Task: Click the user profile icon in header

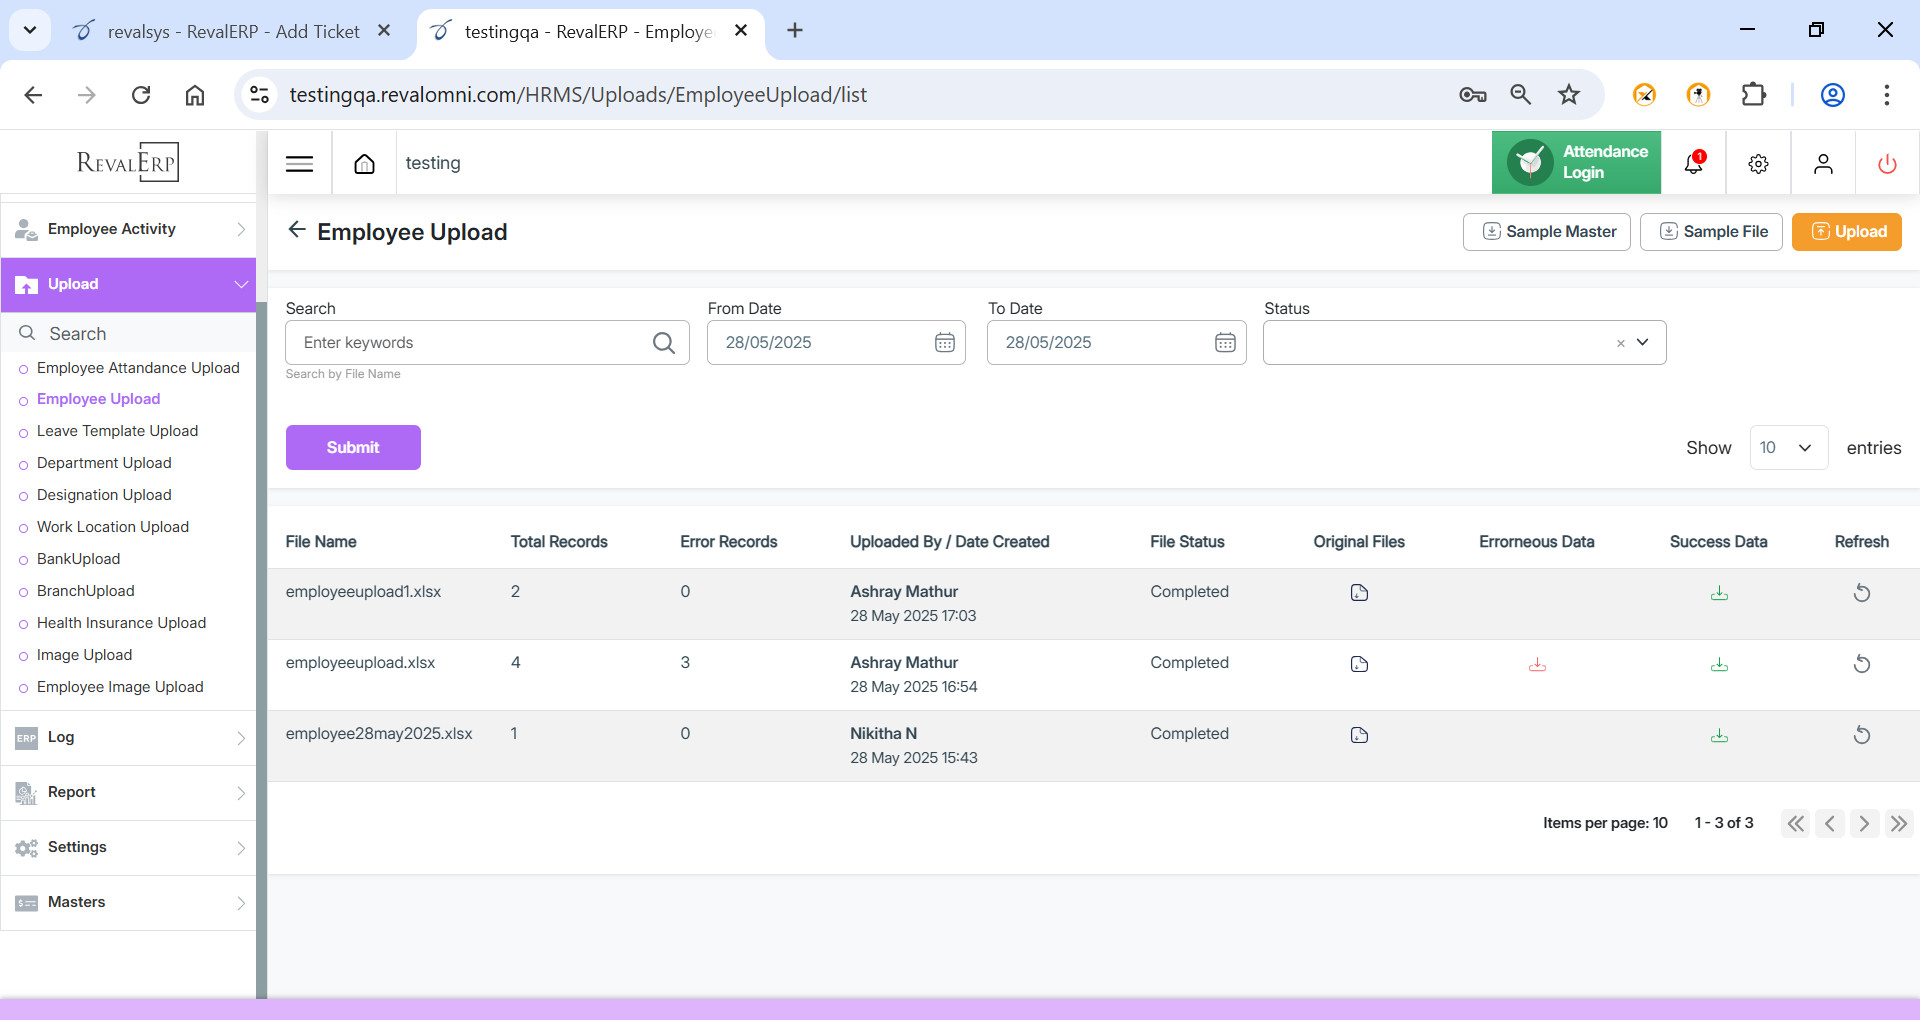Action: point(1823,164)
